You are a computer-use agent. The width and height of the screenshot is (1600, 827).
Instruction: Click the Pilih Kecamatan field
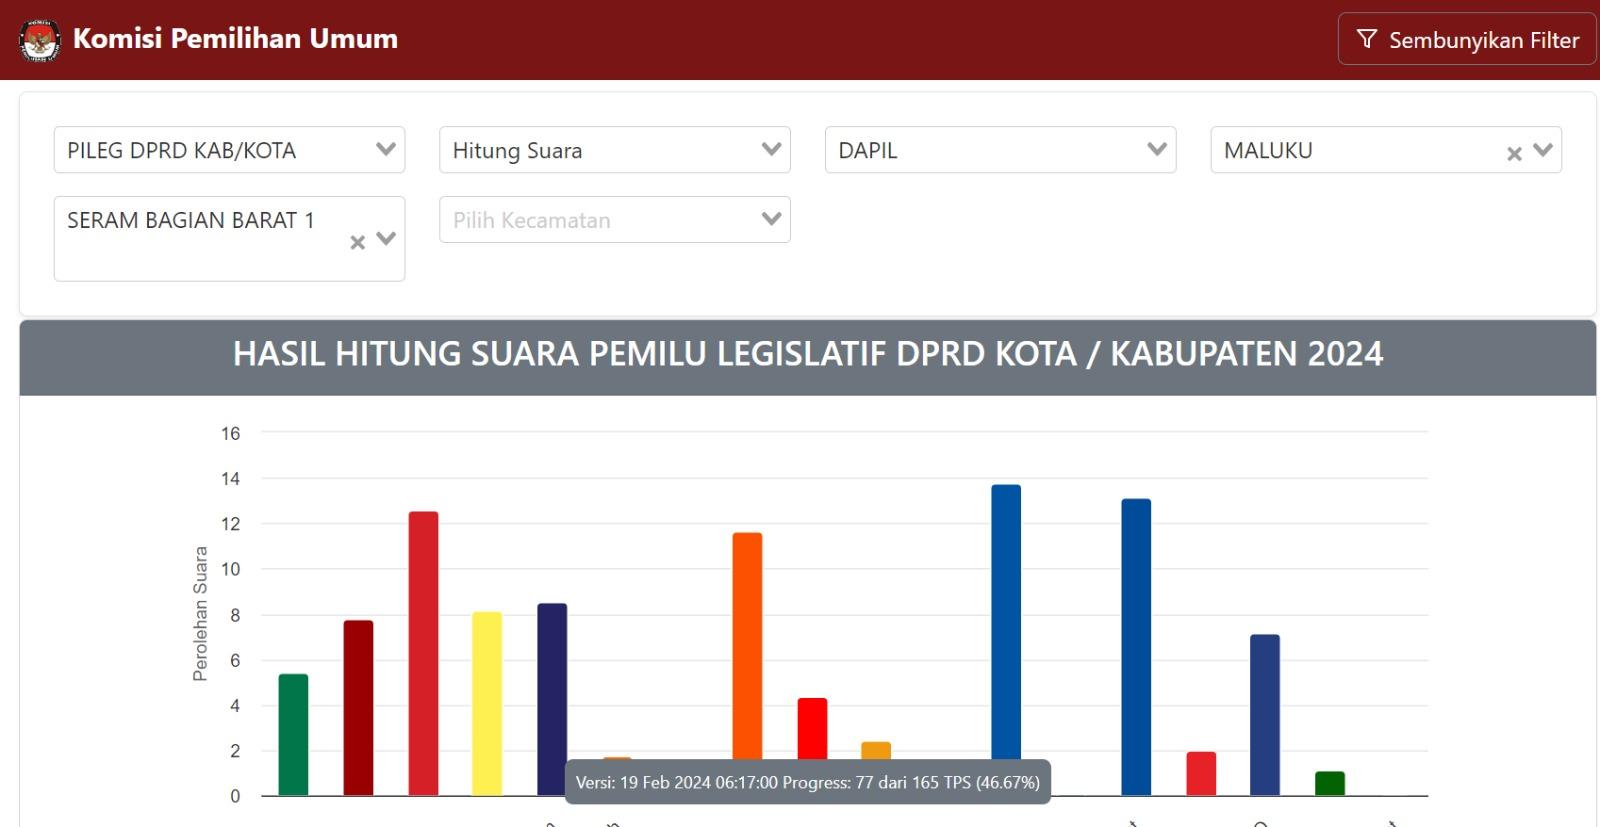[x=615, y=220]
